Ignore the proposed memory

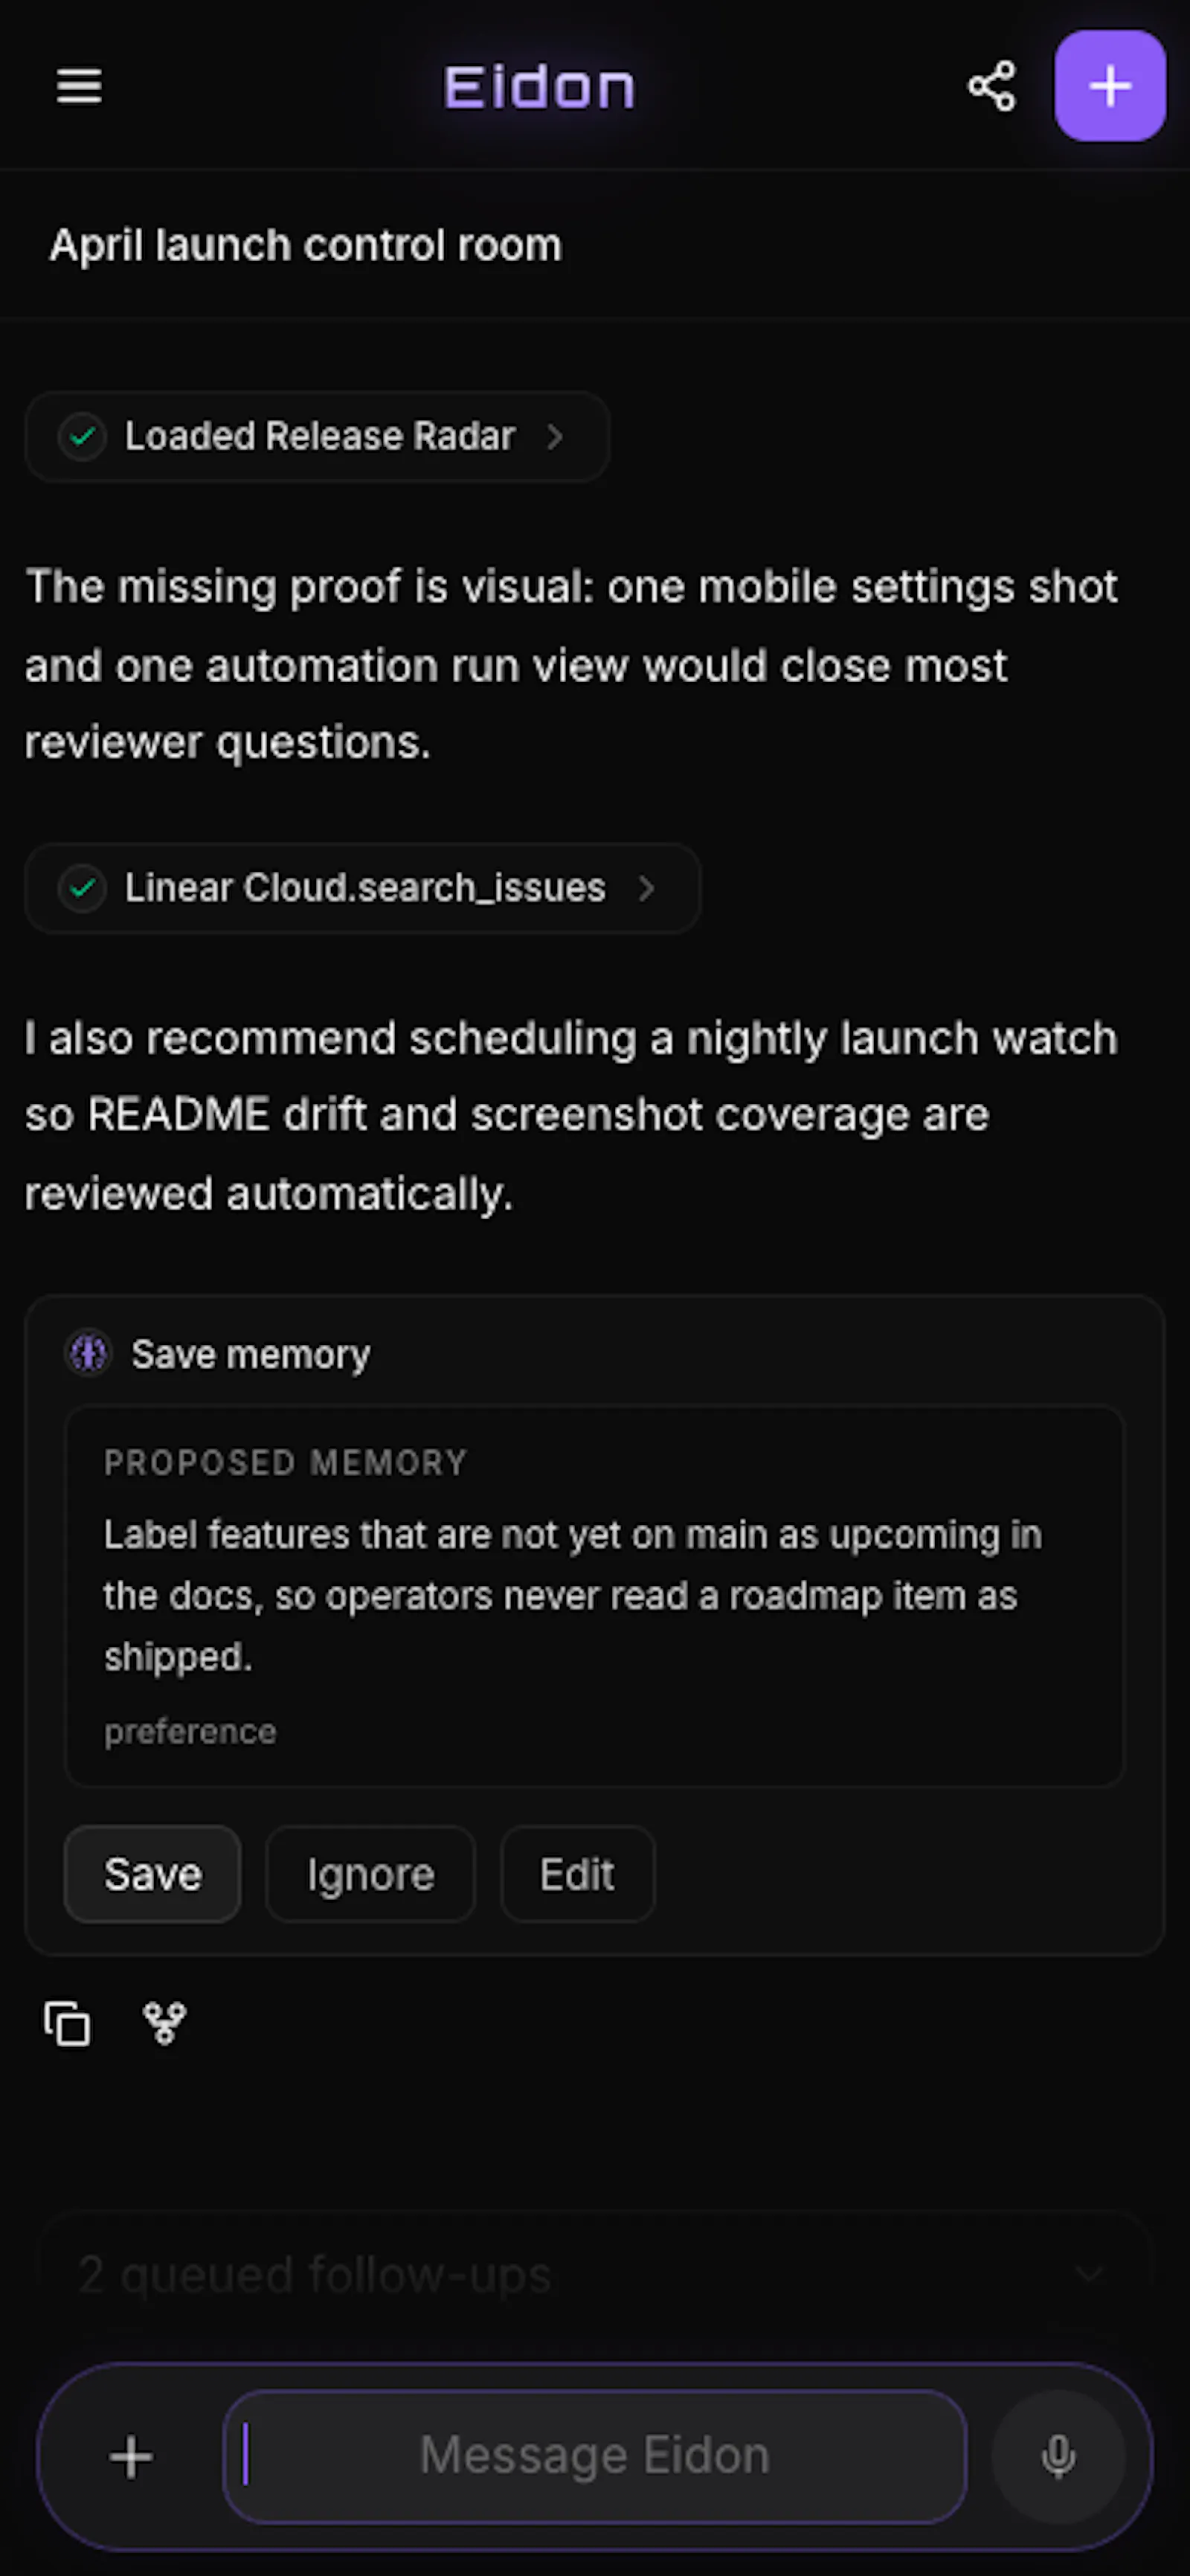coord(370,1874)
